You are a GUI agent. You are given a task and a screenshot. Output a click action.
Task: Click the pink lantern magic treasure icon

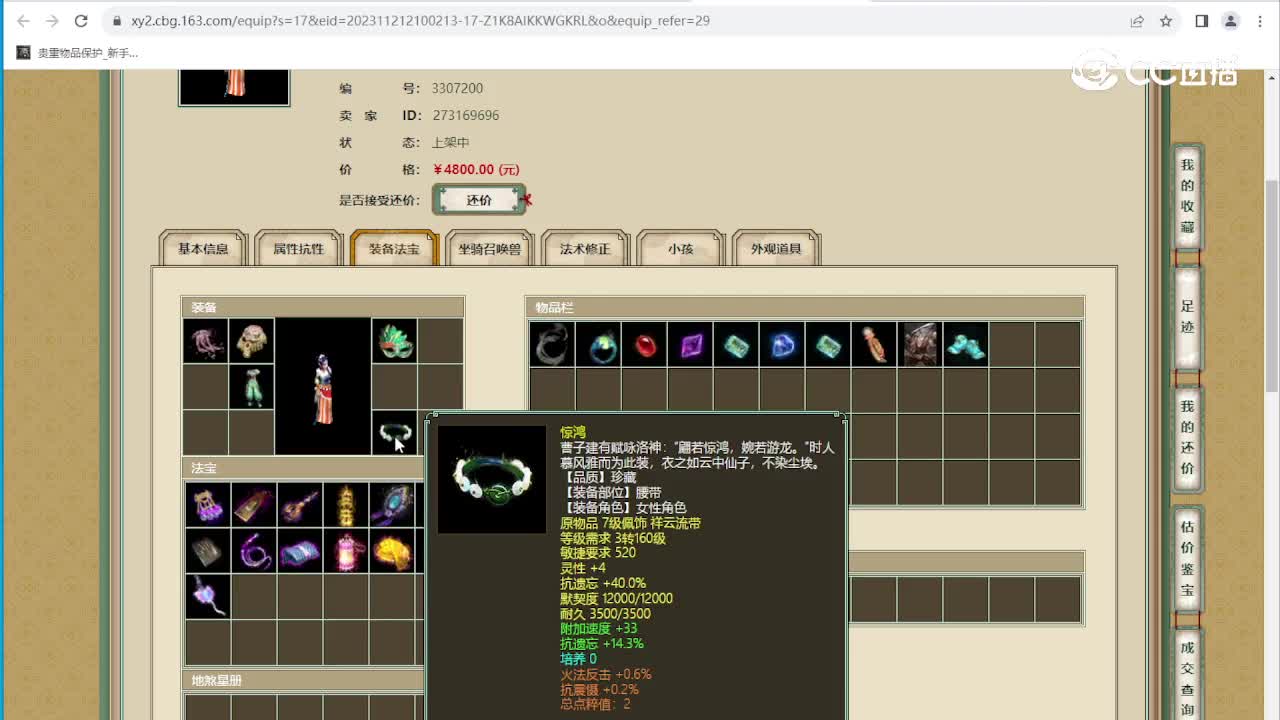coord(346,551)
